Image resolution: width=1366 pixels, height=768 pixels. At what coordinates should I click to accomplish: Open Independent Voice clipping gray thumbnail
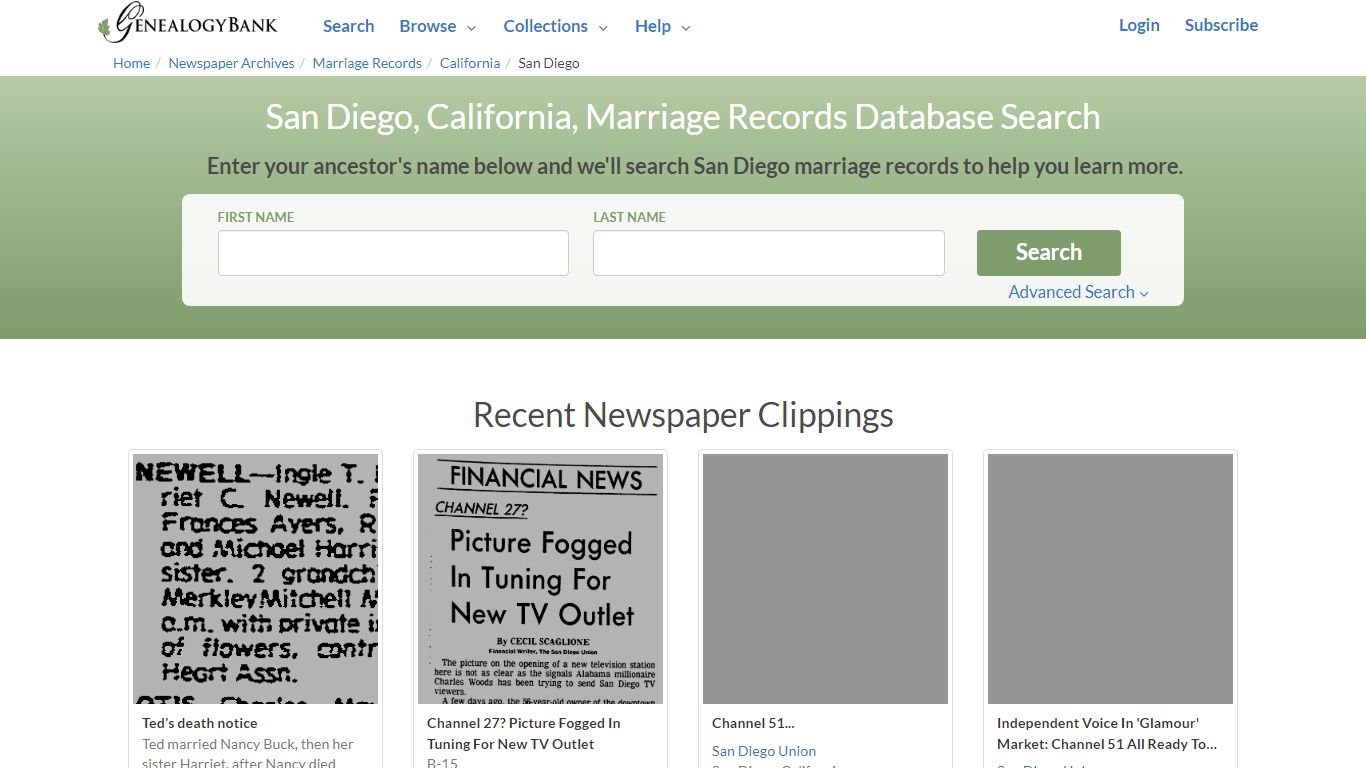[x=1110, y=579]
